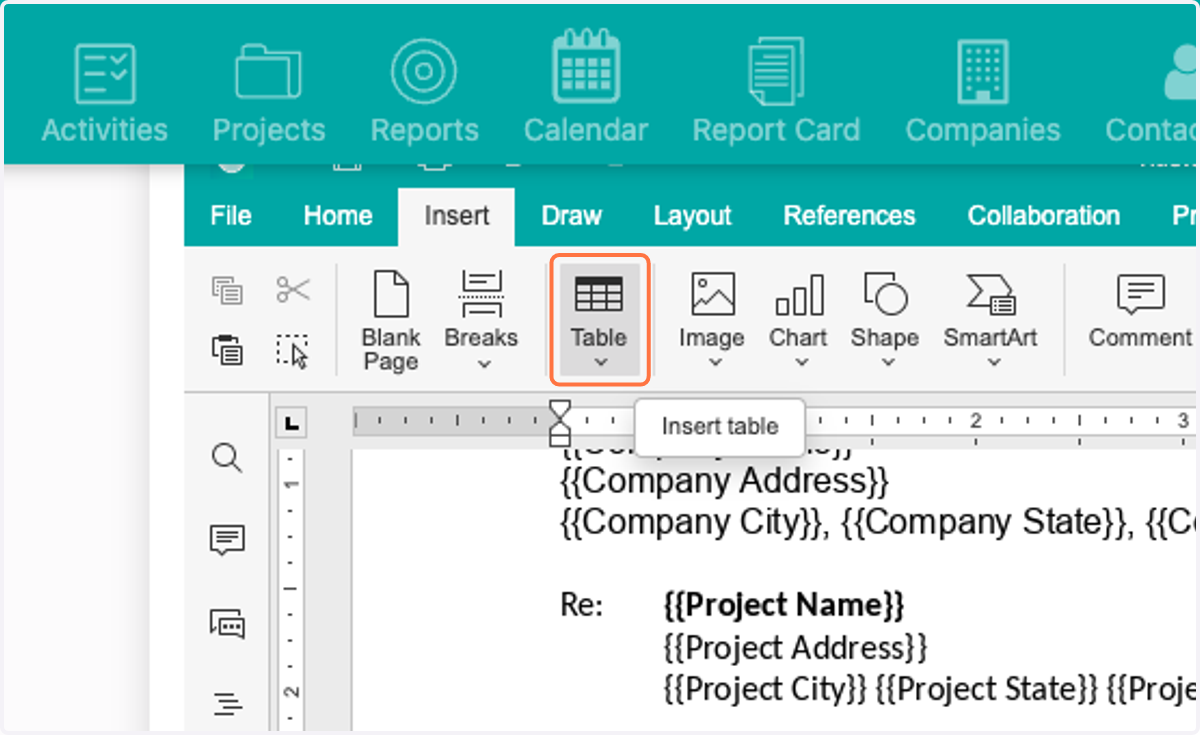The width and height of the screenshot is (1200, 735).
Task: Open the Collaboration ribbon tab
Action: coord(1044,216)
